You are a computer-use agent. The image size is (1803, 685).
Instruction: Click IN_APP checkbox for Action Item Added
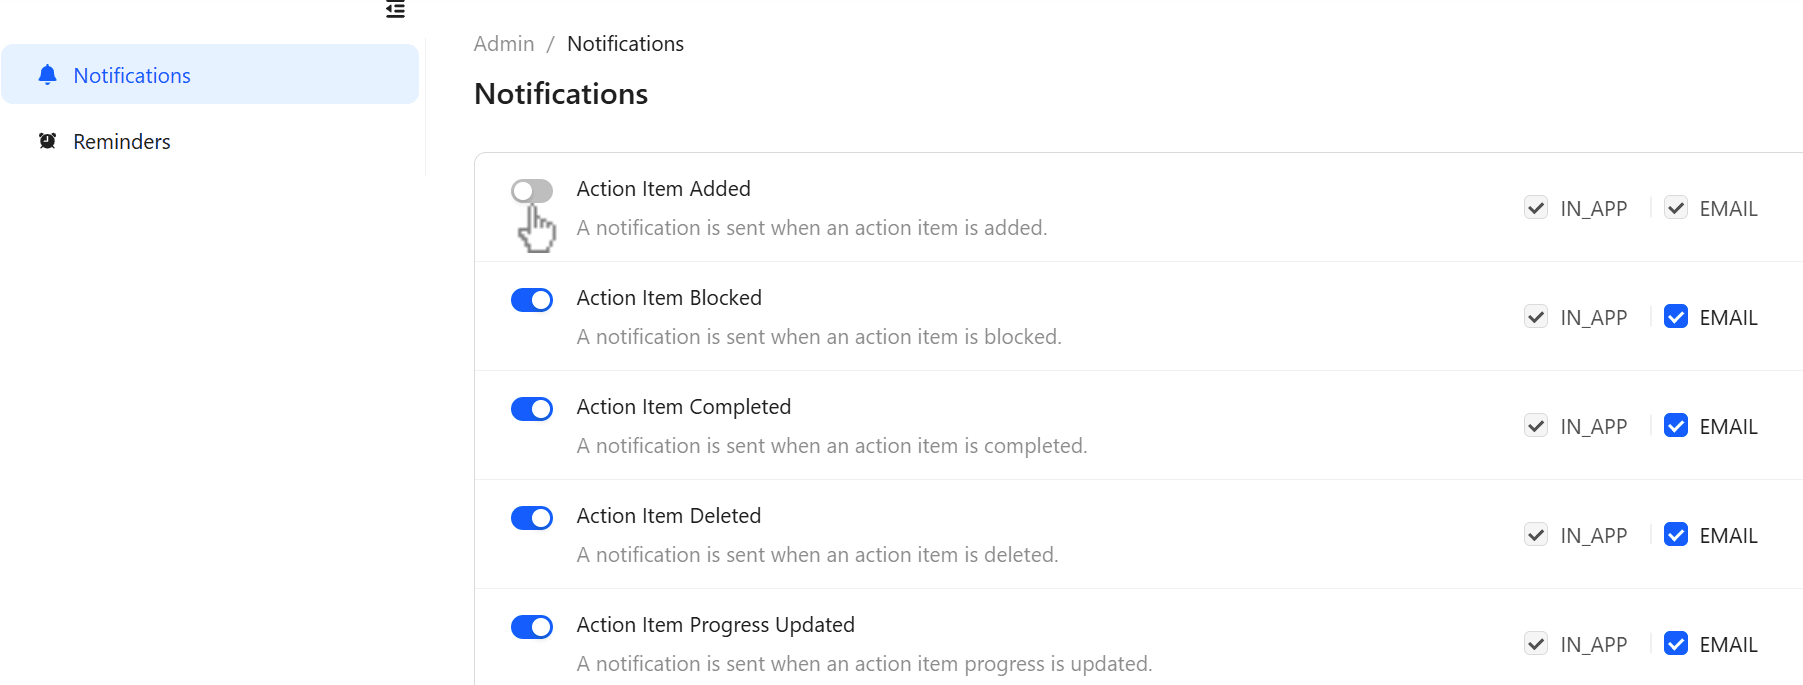click(1536, 207)
